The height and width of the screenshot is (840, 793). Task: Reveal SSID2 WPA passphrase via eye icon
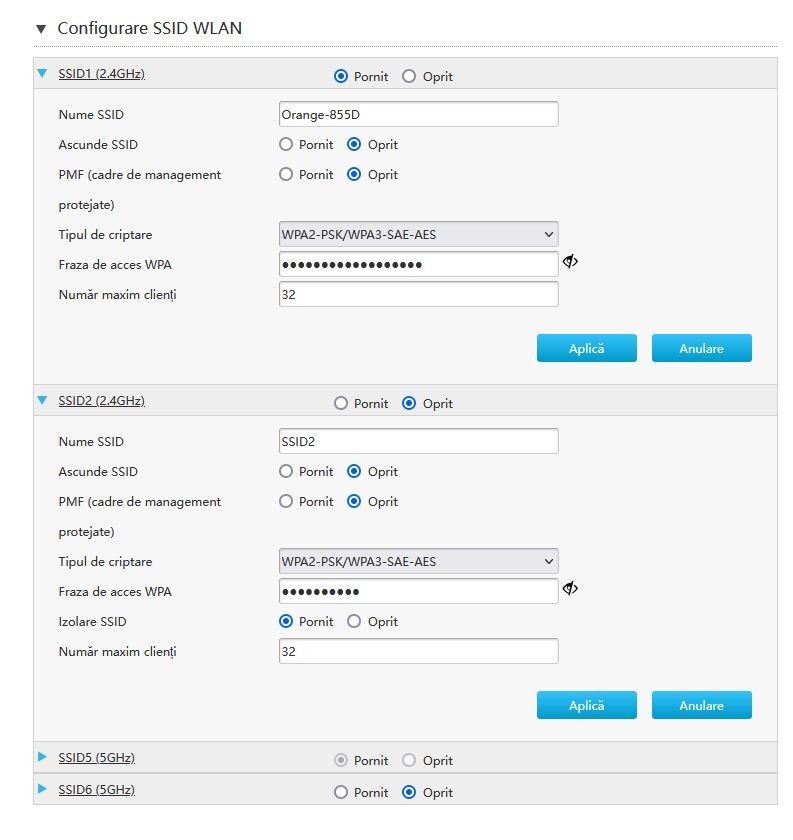[x=570, y=589]
